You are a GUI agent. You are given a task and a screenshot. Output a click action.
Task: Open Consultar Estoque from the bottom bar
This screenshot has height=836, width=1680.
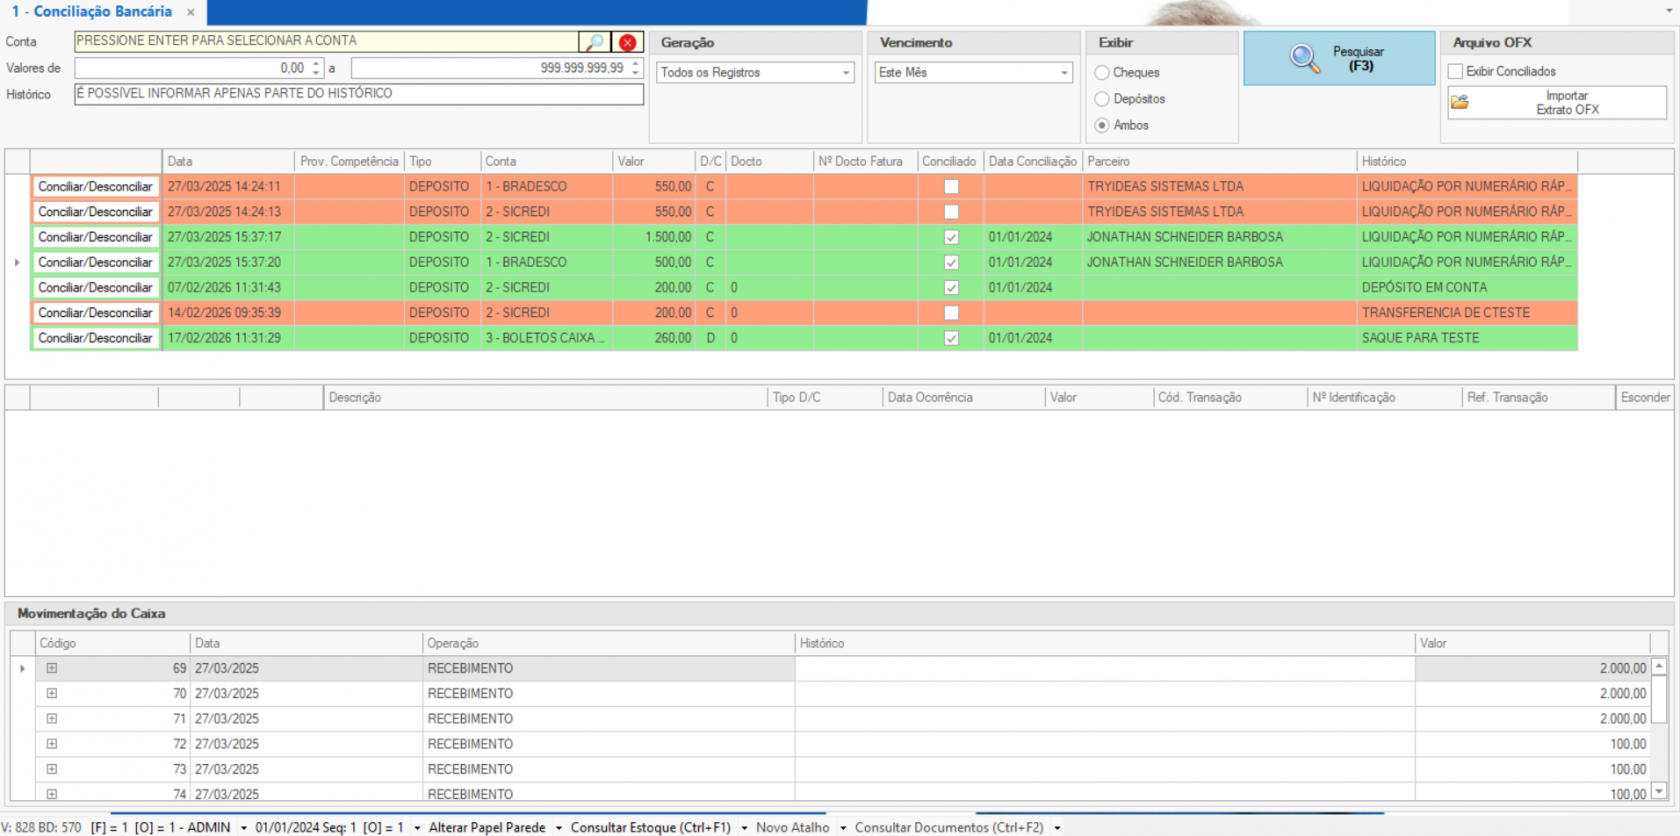point(650,827)
